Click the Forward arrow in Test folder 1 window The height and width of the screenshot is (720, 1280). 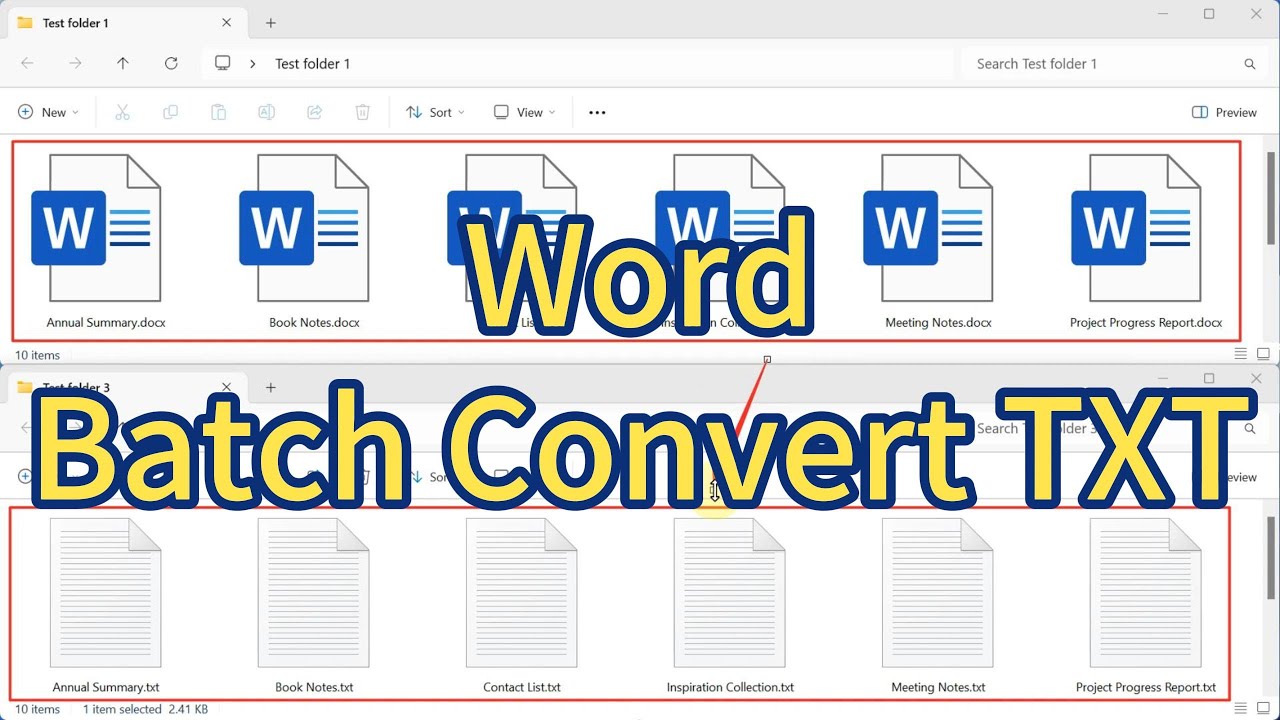[x=75, y=63]
